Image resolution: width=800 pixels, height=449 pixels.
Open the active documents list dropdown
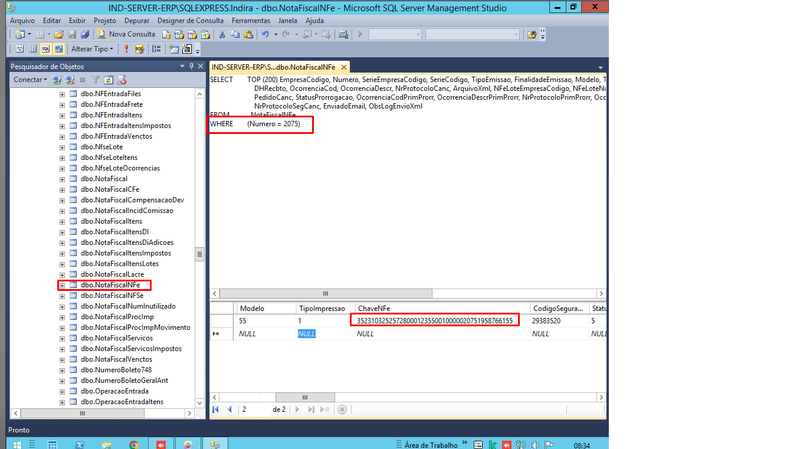(x=601, y=67)
